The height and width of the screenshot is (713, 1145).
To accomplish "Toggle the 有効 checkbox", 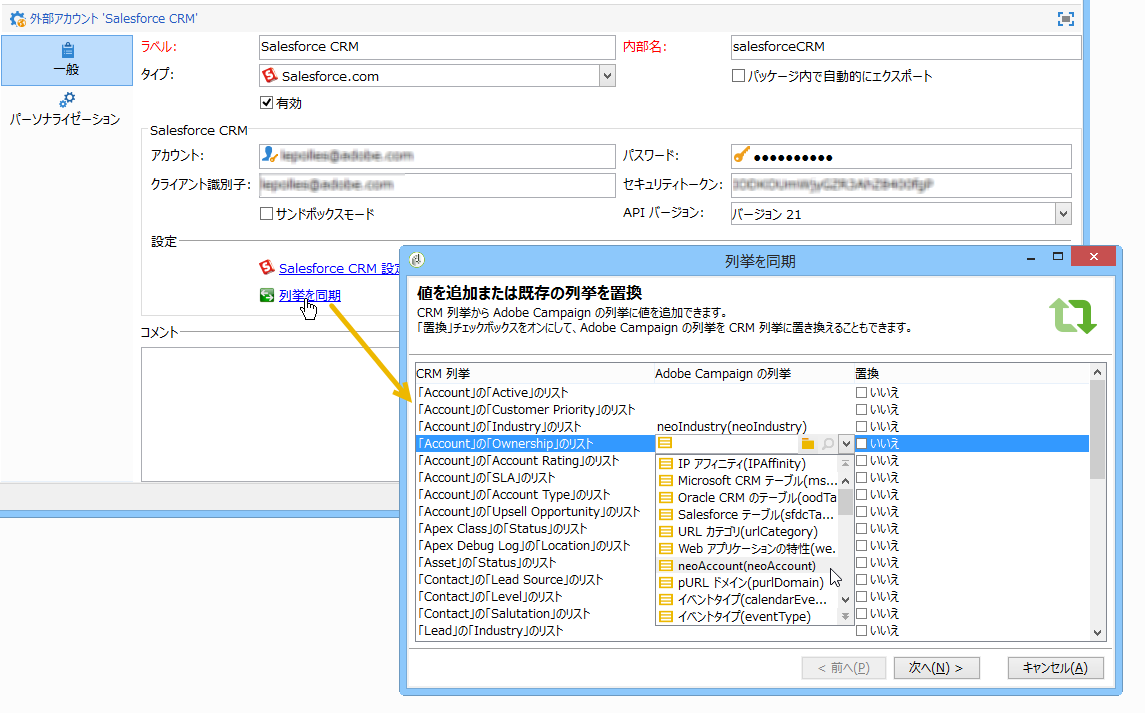I will pyautogui.click(x=267, y=102).
